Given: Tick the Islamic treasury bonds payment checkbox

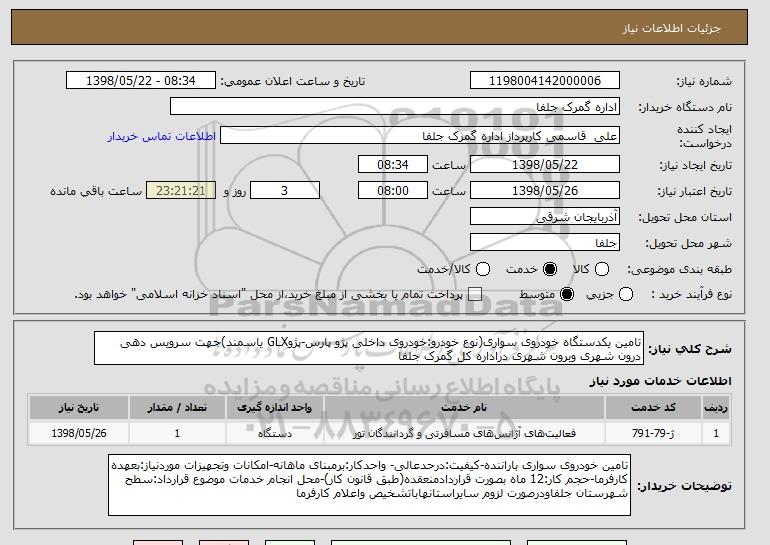Looking at the screenshot, I should click(475, 295).
